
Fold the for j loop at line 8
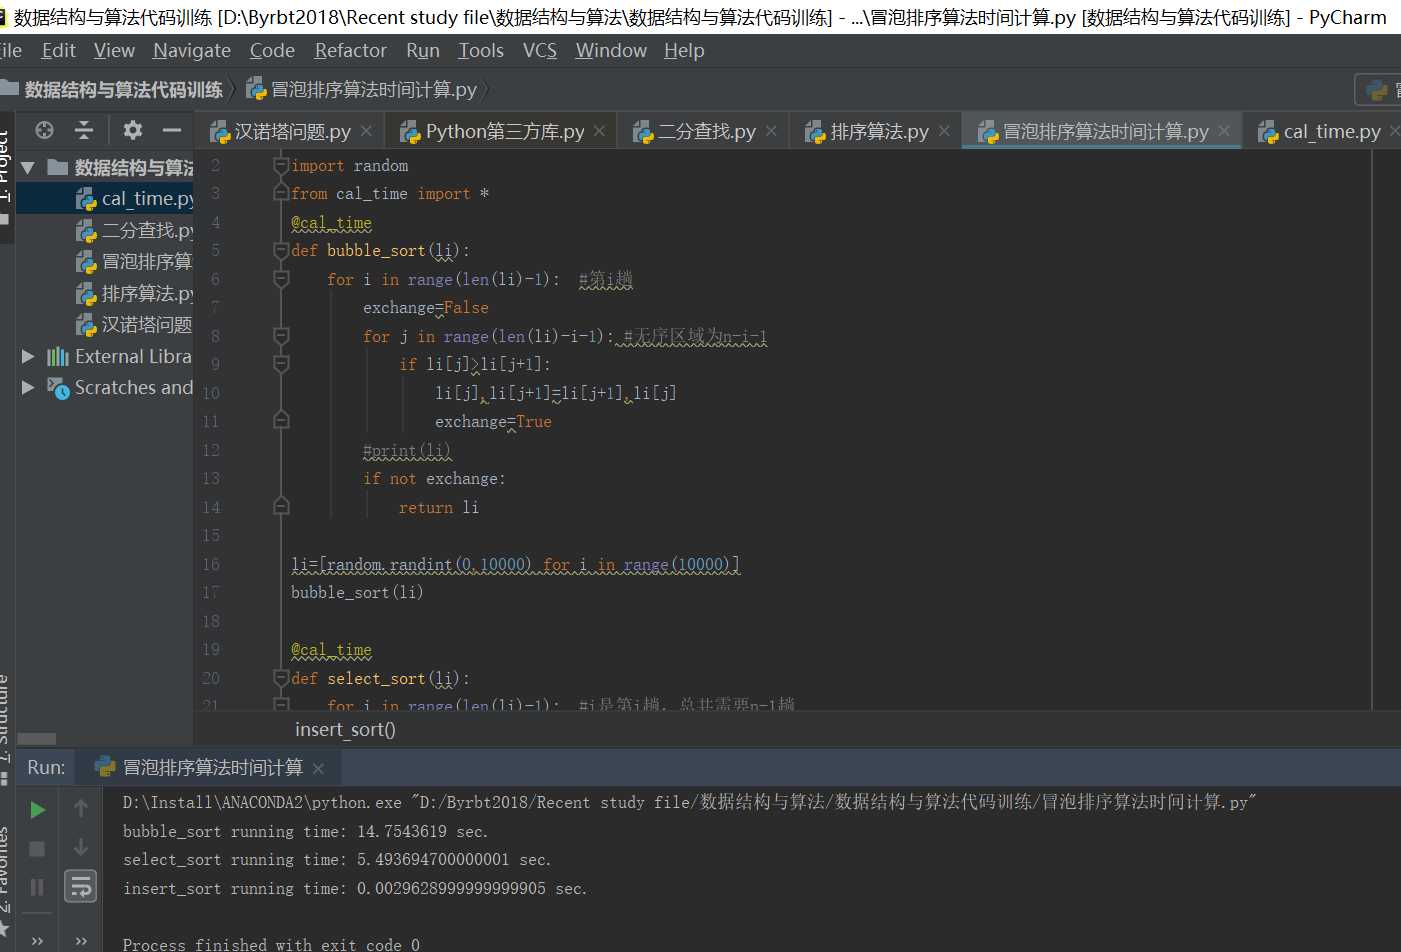[x=281, y=337]
